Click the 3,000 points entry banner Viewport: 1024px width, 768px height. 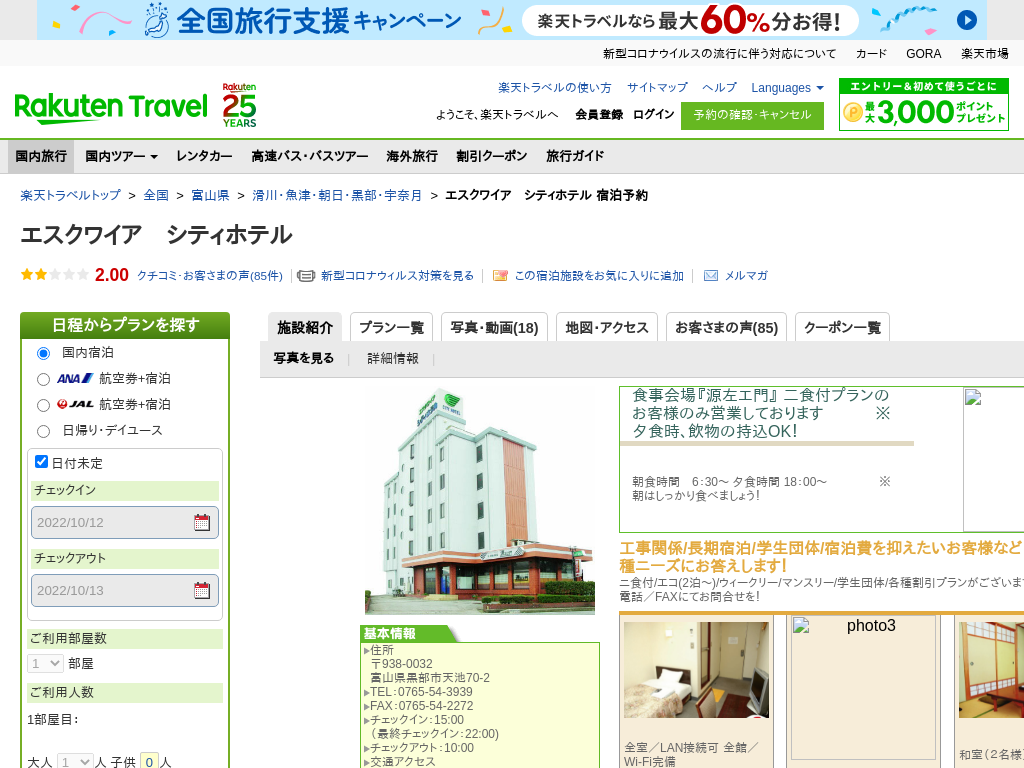[x=923, y=105]
